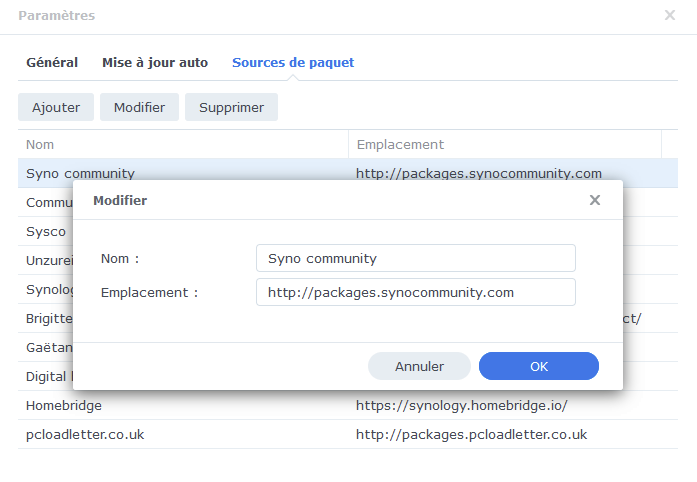Click the Emplacement column header
The height and width of the screenshot is (482, 697).
[x=505, y=144]
